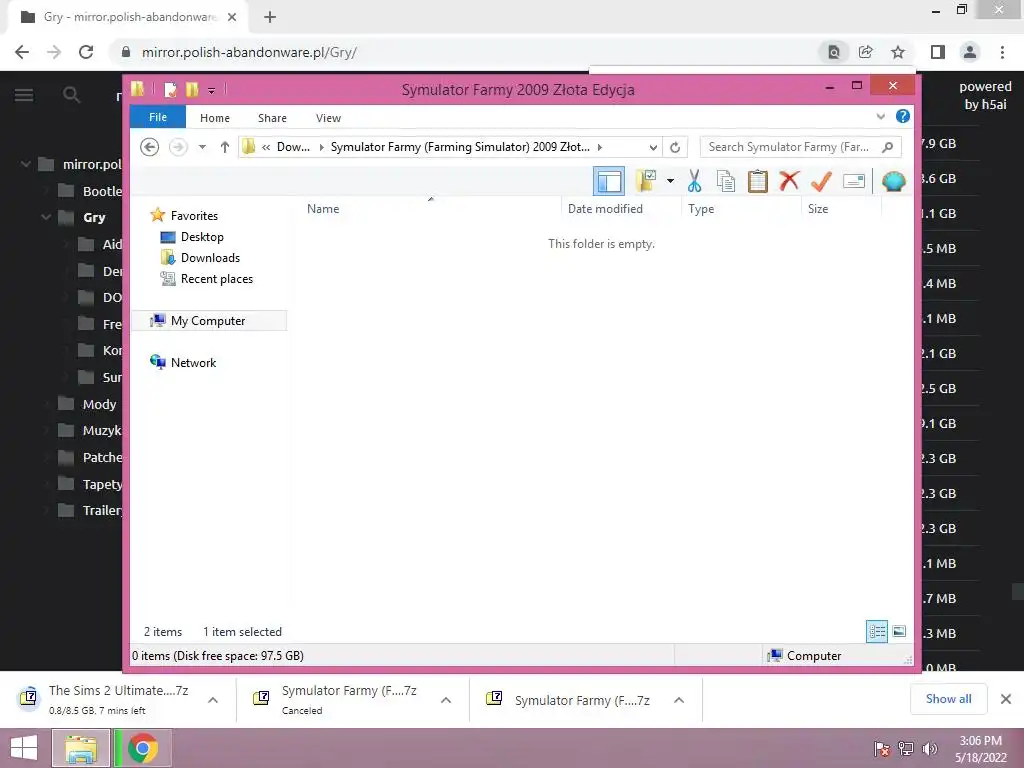Open the address bar history dropdown

coord(652,148)
